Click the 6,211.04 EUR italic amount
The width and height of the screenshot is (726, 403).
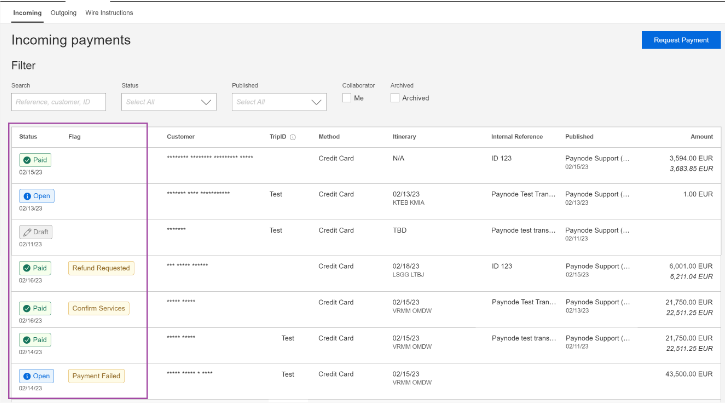(691, 277)
